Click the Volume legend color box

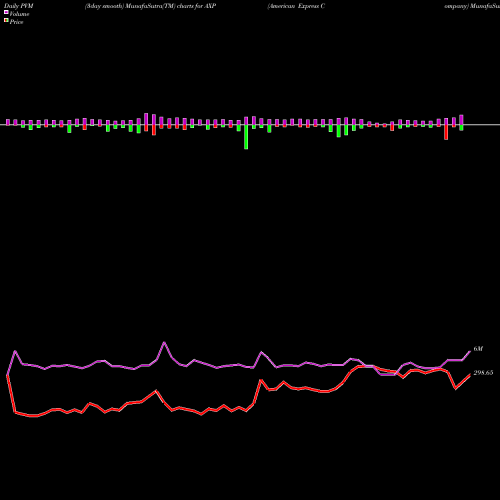tap(6, 12)
